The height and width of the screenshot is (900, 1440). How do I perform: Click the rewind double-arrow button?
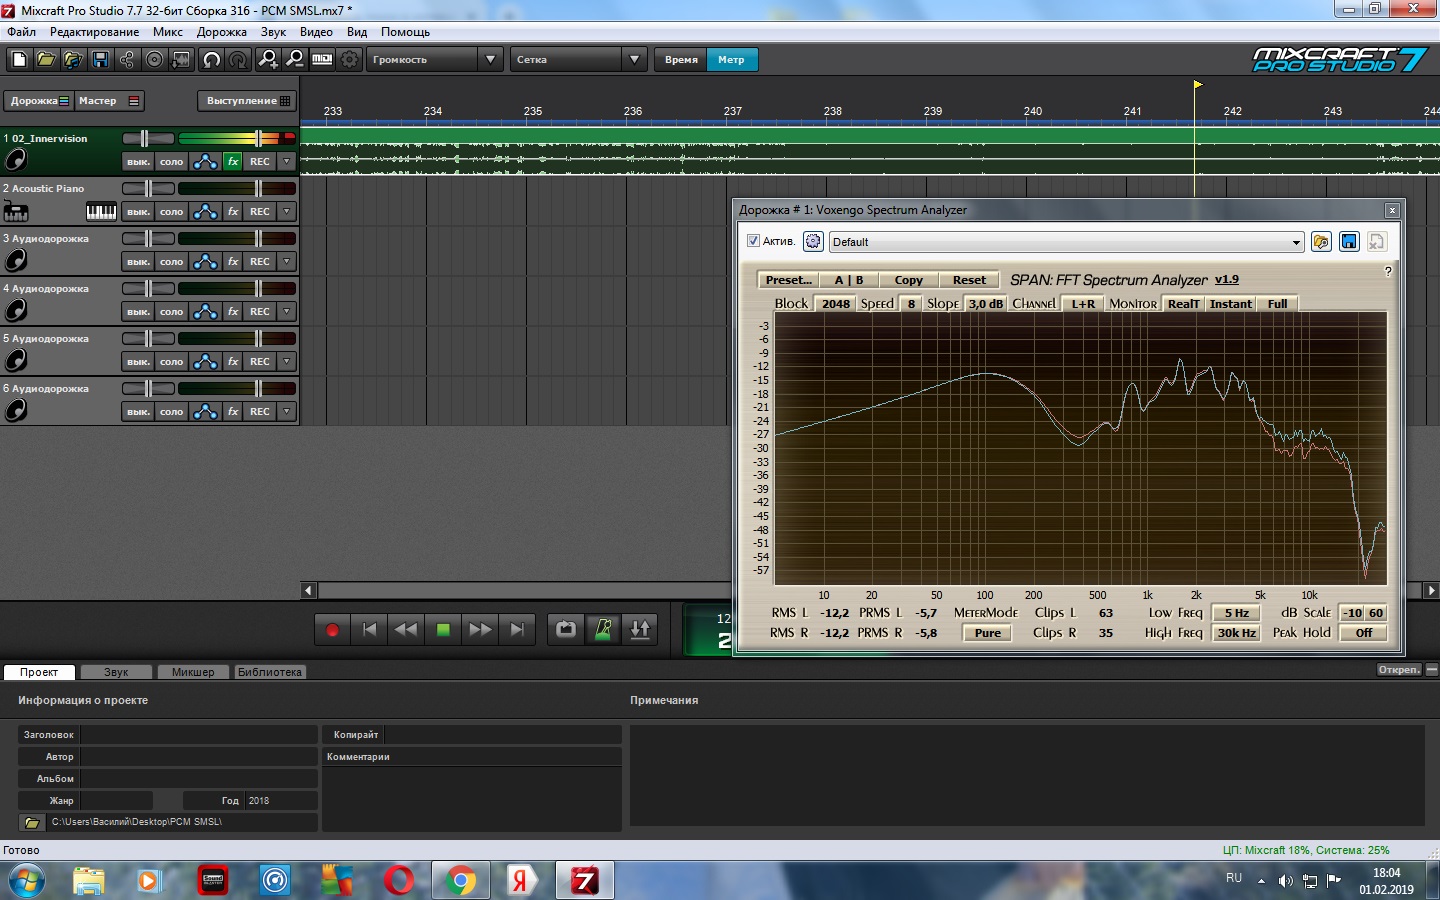pyautogui.click(x=406, y=629)
